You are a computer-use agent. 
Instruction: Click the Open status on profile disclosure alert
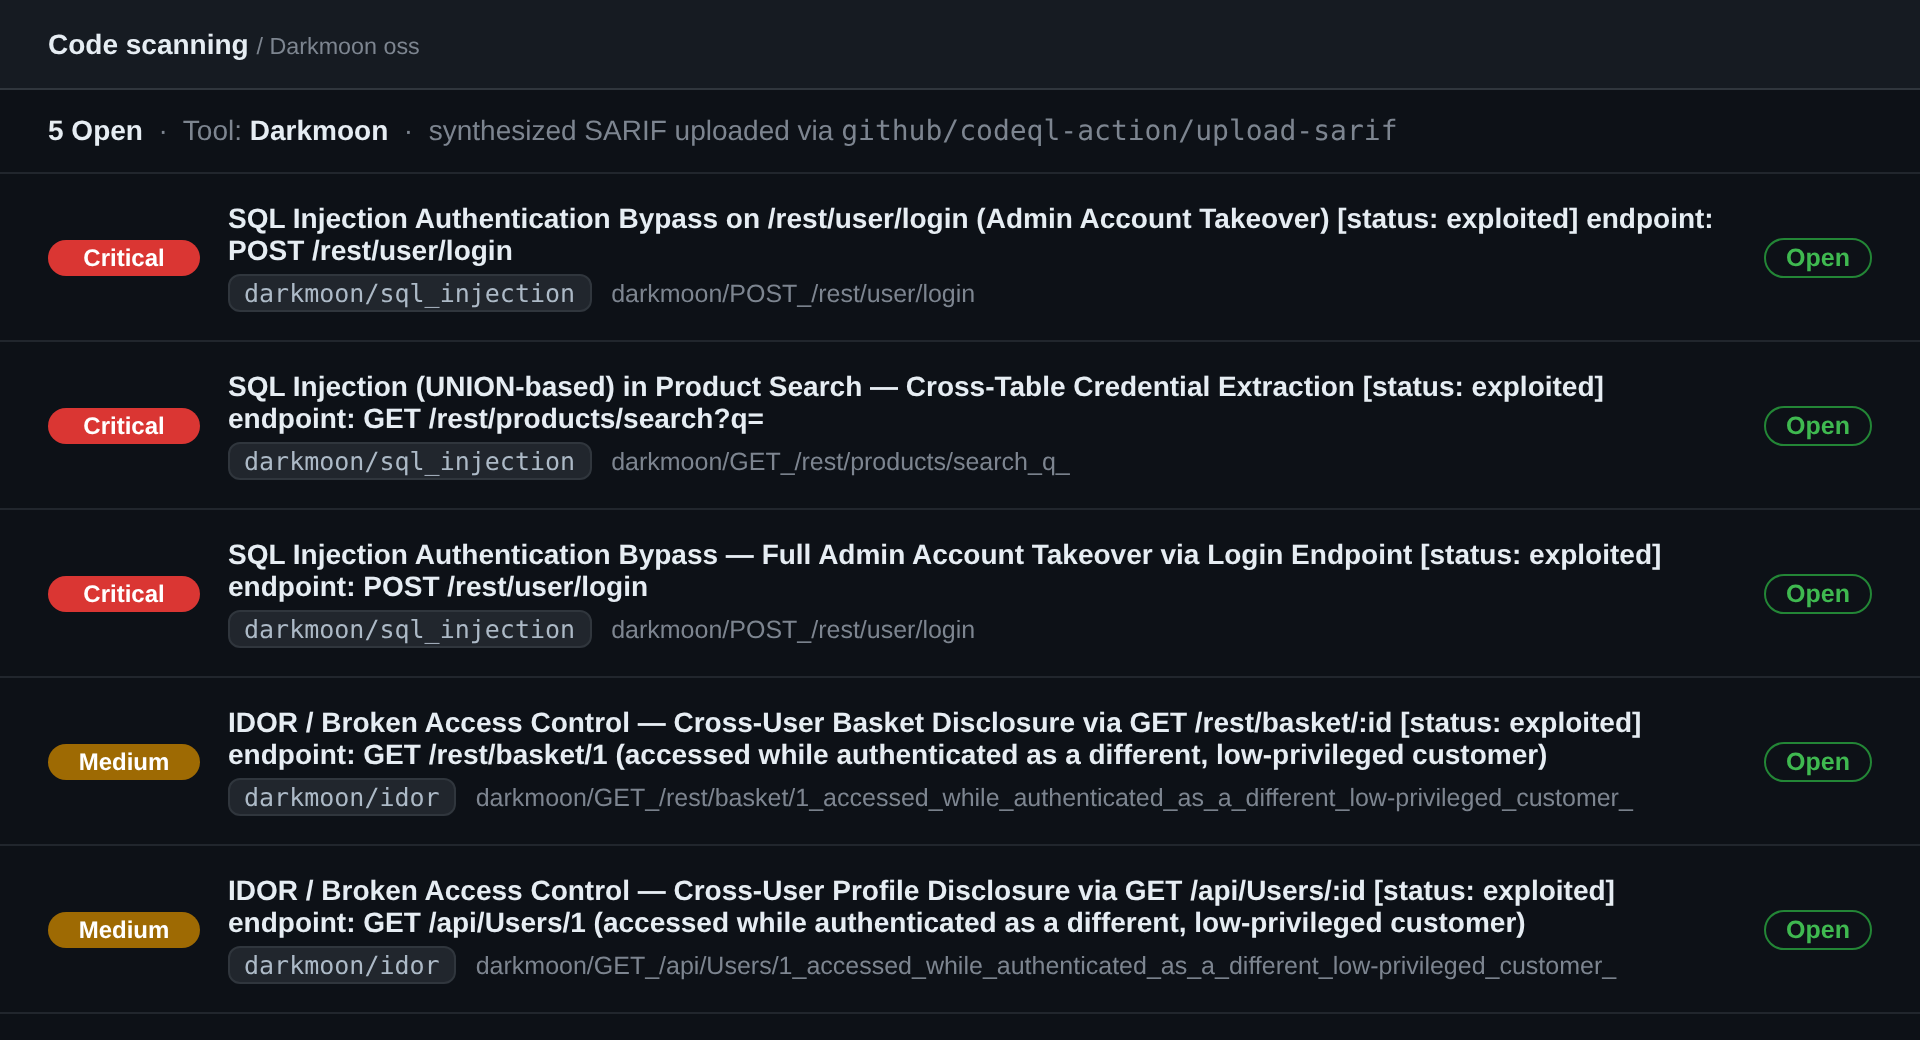1817,930
